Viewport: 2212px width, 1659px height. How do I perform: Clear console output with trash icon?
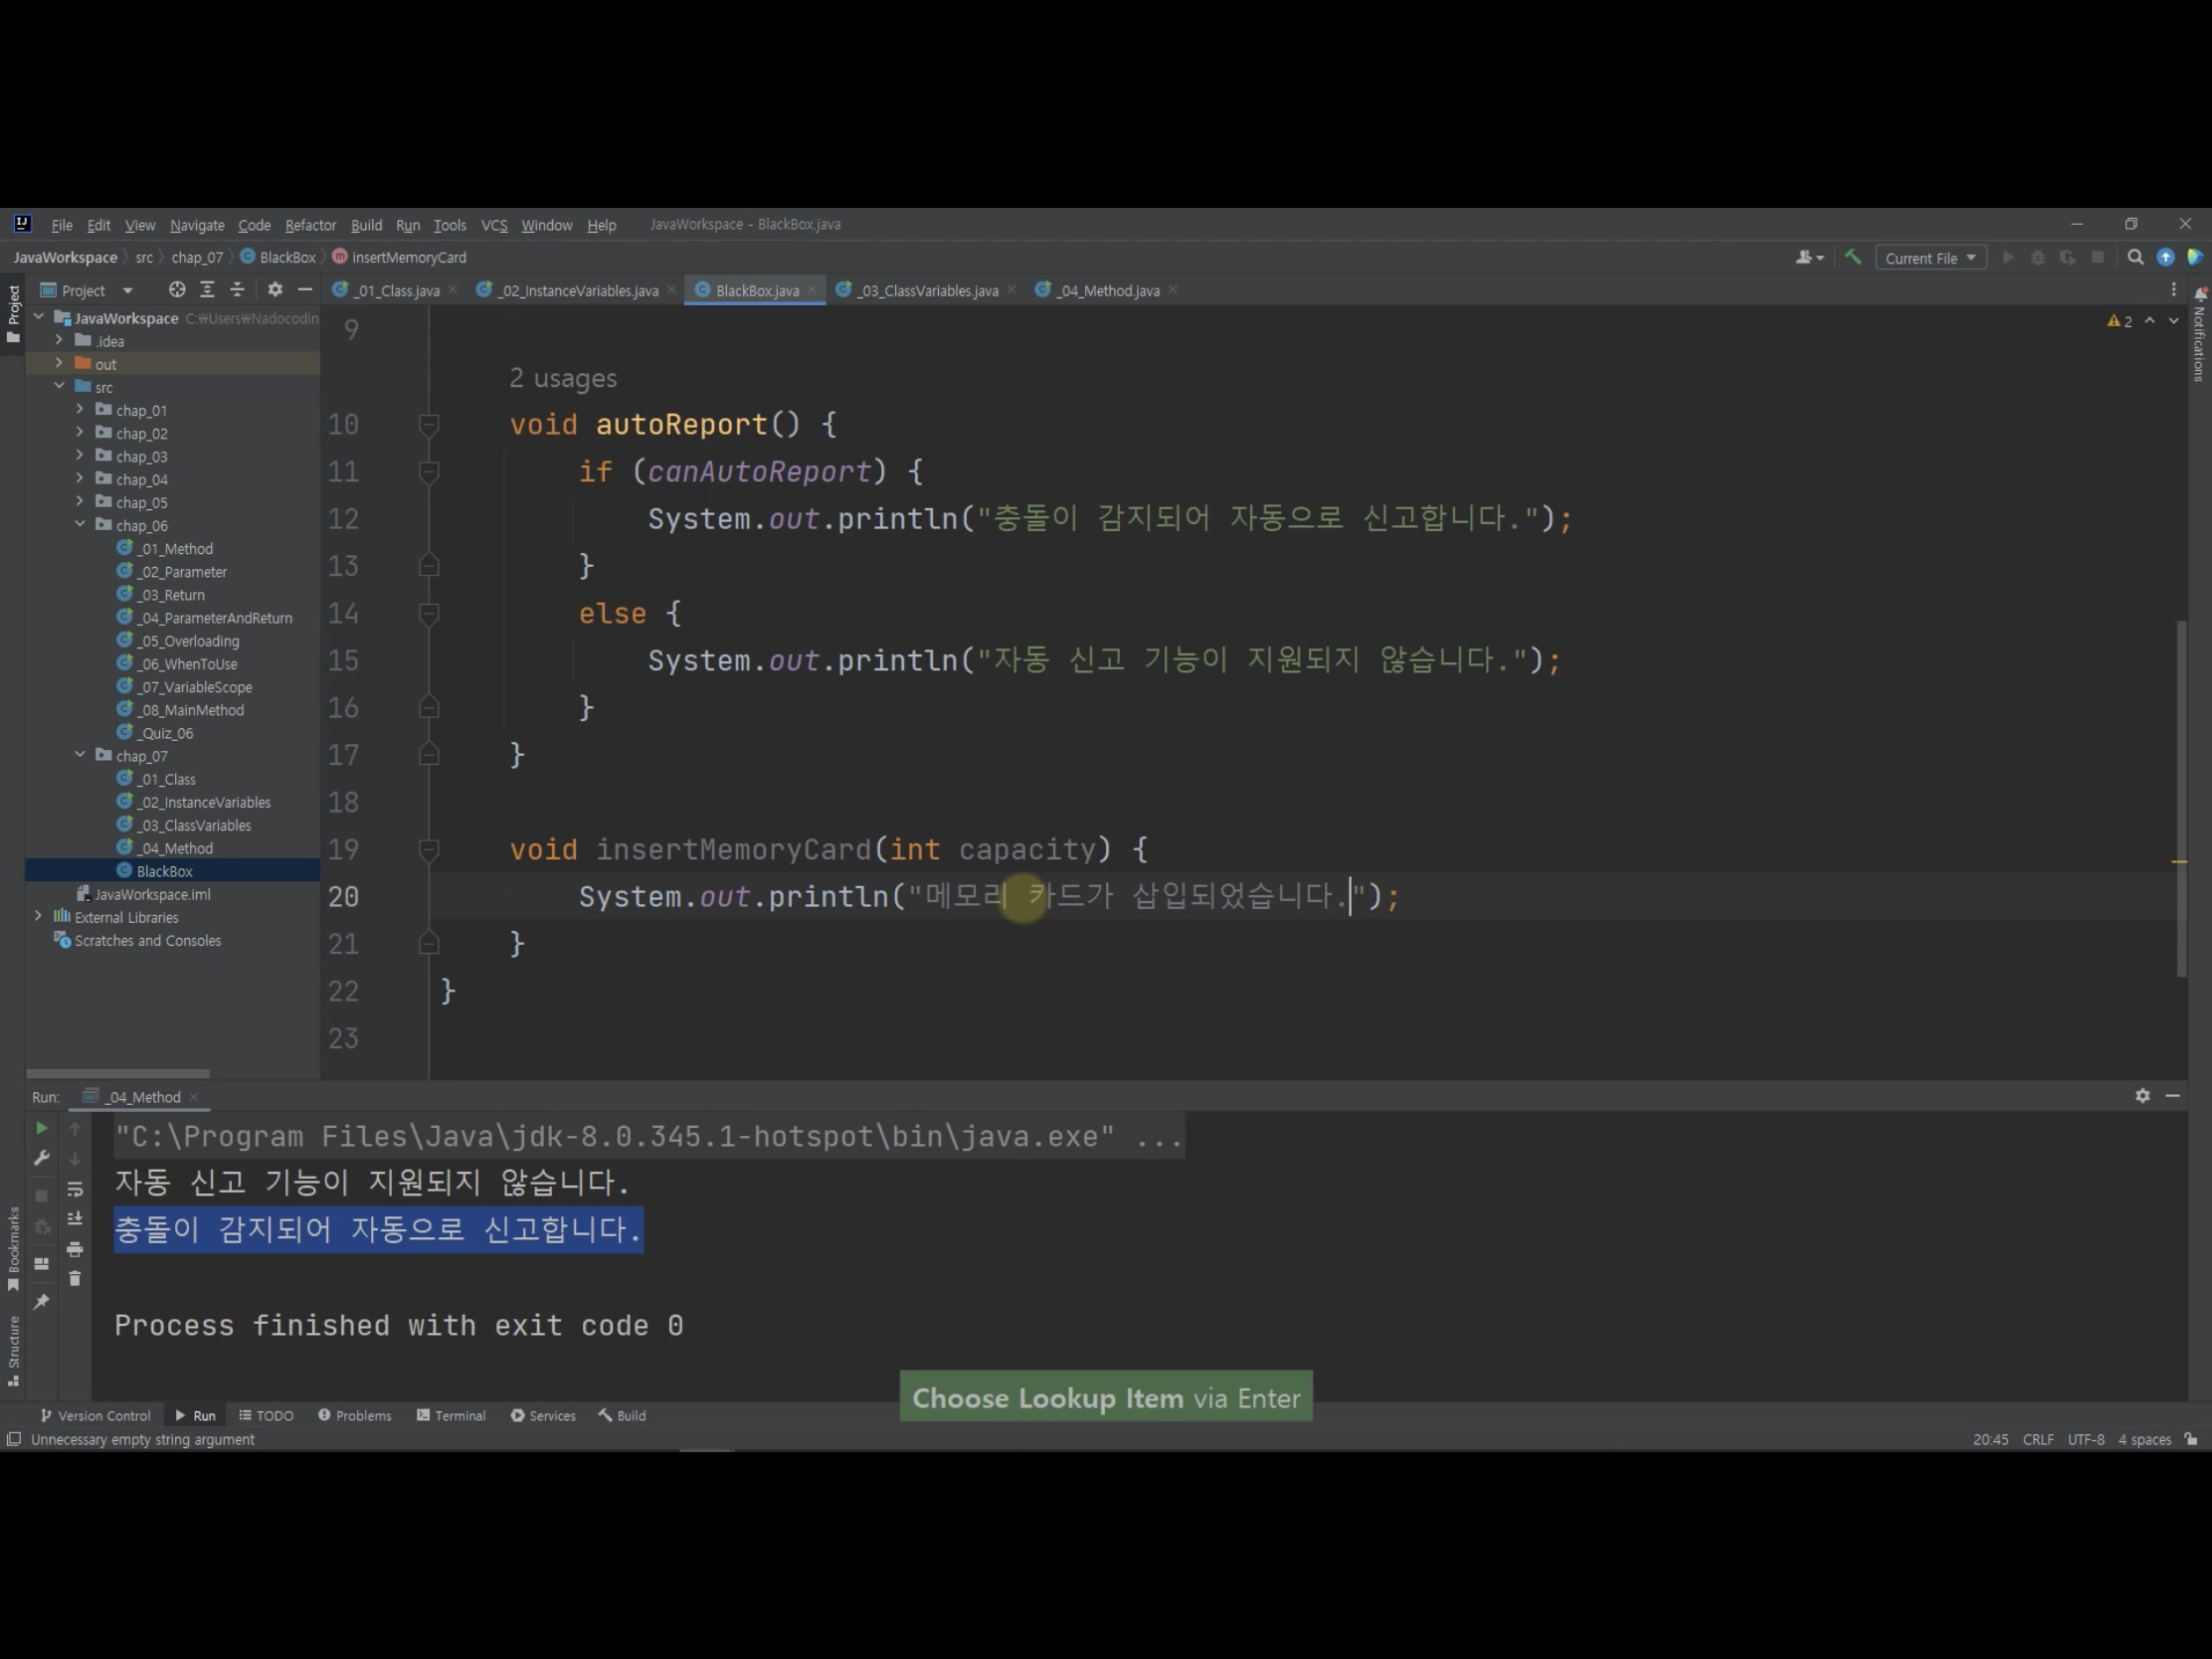pyautogui.click(x=75, y=1278)
